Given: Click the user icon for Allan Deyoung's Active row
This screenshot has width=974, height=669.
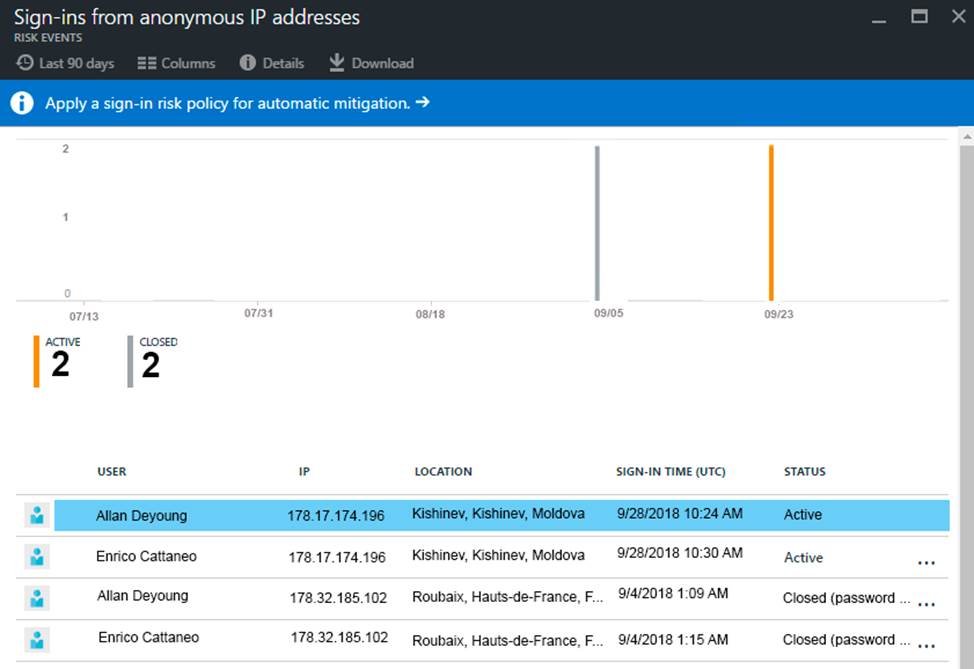Looking at the screenshot, I should pyautogui.click(x=37, y=515).
